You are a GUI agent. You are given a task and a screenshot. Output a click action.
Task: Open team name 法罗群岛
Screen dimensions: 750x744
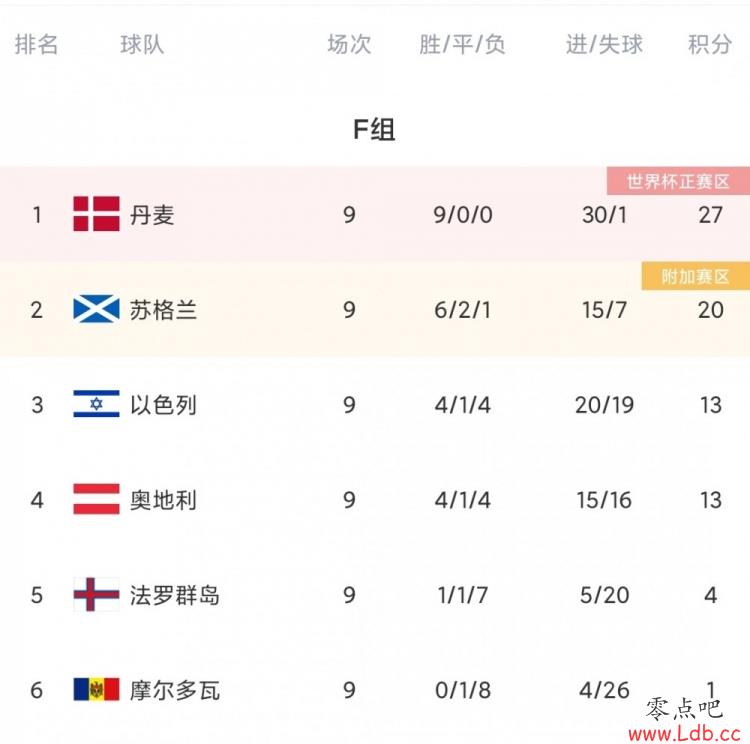click(175, 595)
